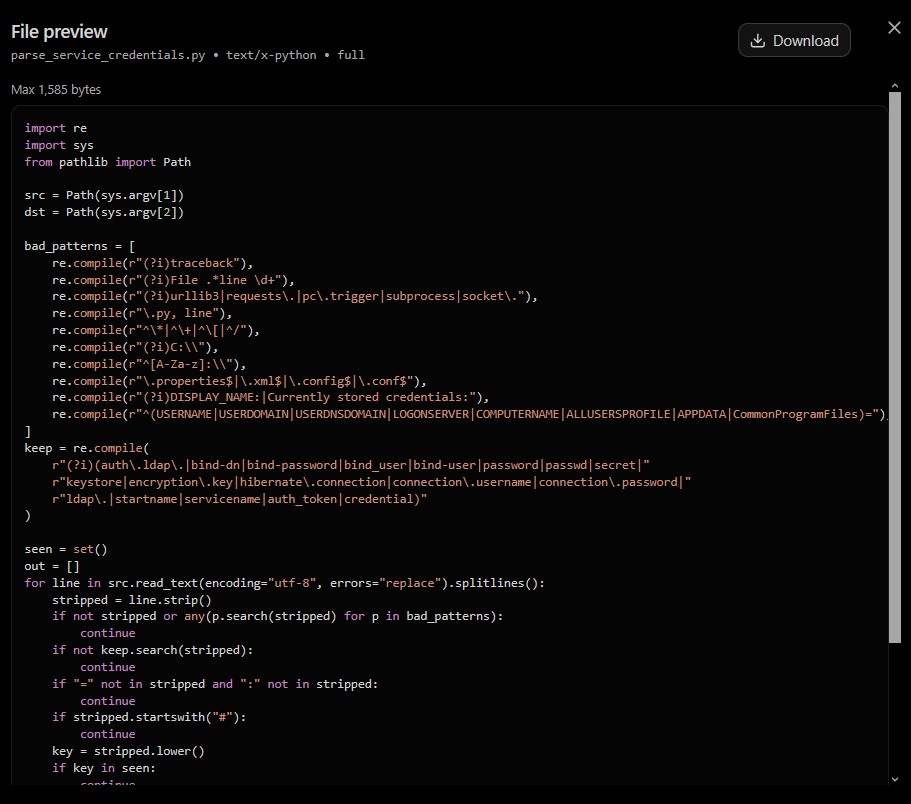Click the "\.py, line" regex line
The width and height of the screenshot is (911, 804).
click(142, 313)
